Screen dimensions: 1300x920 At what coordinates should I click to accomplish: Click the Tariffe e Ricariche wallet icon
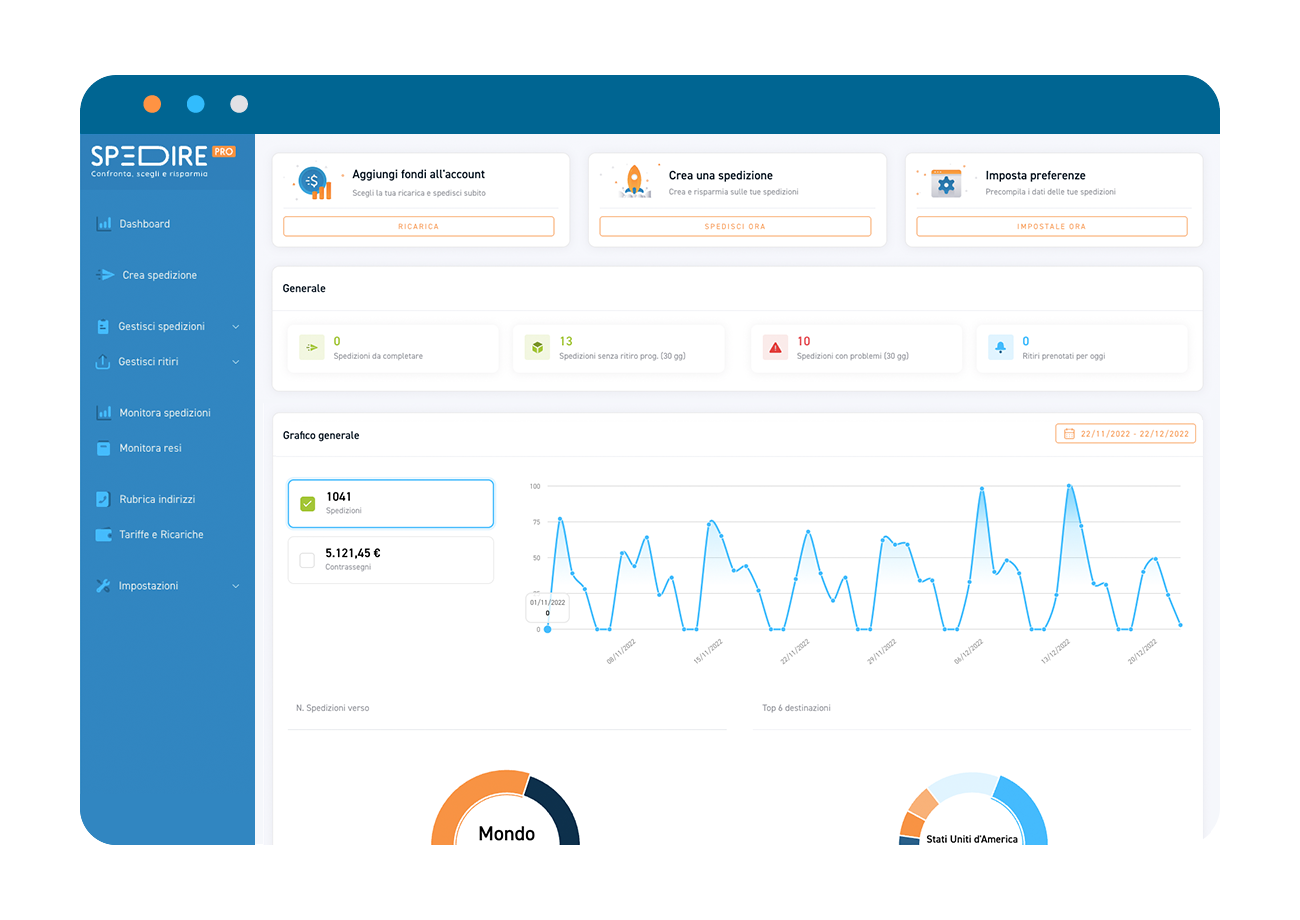tap(103, 534)
